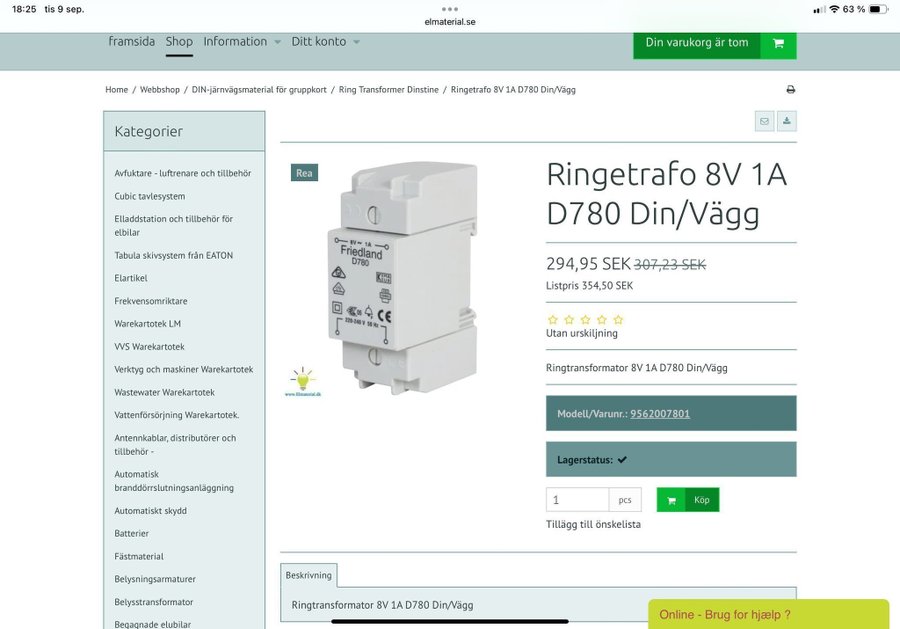
Task: Rate product with the fifth star
Action: click(x=618, y=320)
